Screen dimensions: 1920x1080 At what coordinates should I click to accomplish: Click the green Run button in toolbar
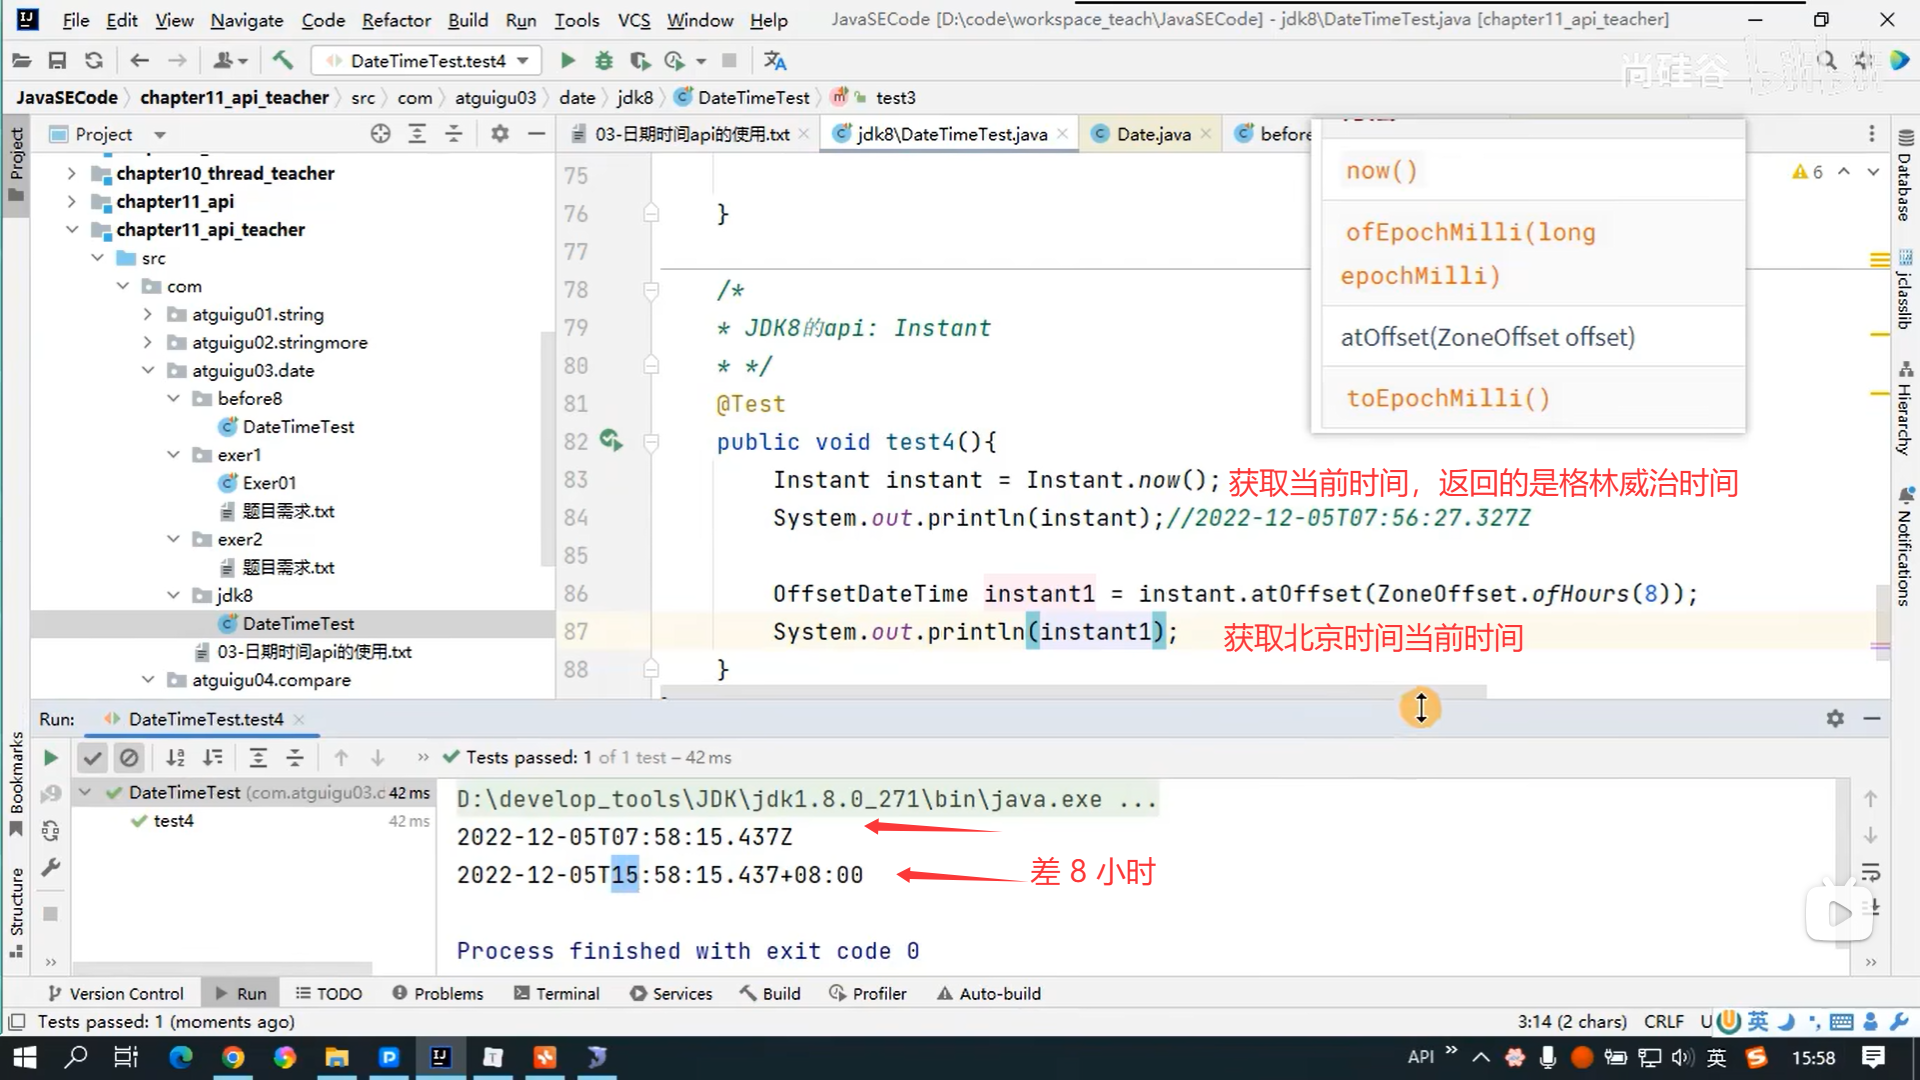[567, 61]
